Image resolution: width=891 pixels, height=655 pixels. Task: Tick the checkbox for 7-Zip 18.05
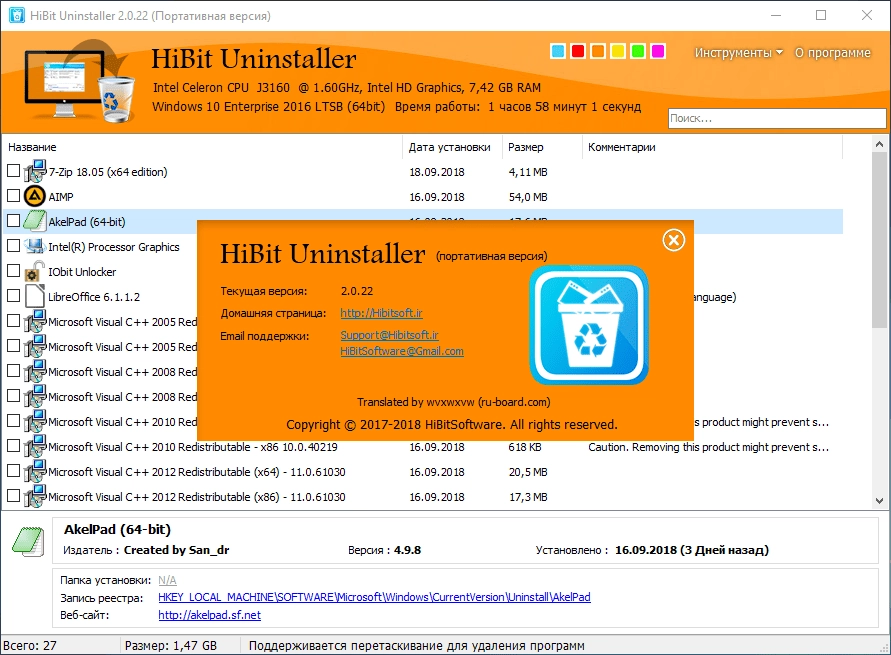point(13,170)
